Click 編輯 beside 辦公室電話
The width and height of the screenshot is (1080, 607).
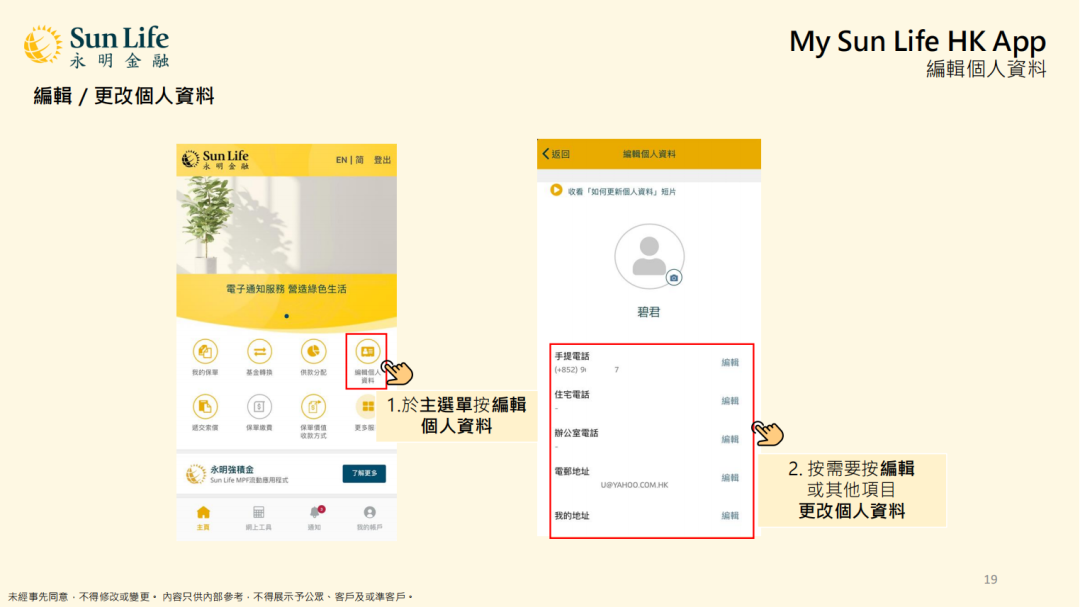point(730,440)
